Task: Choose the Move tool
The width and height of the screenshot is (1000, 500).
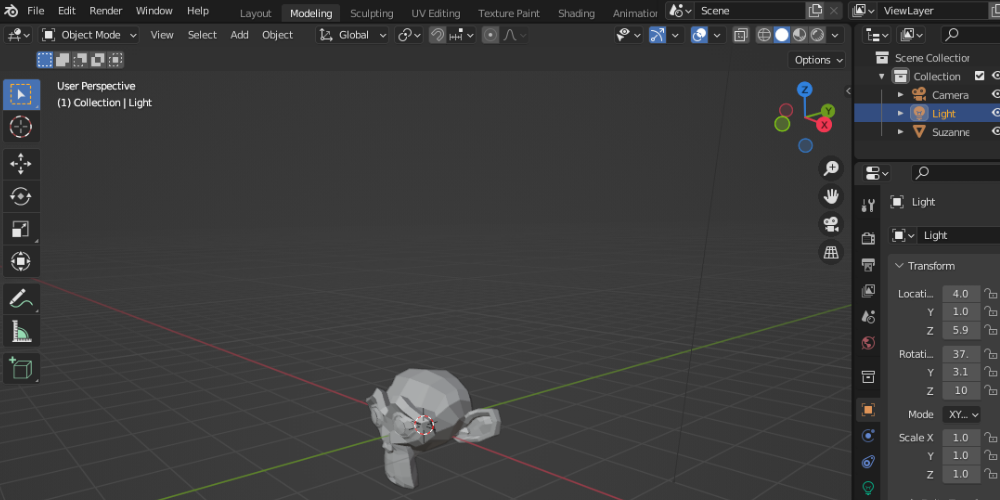Action: point(21,164)
